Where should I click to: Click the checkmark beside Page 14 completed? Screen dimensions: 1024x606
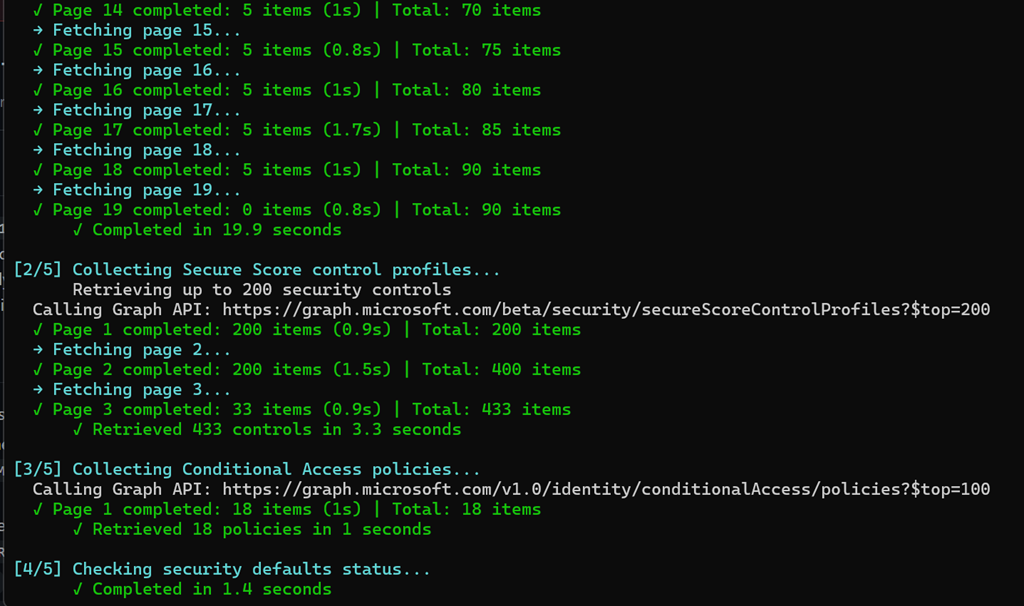pyautogui.click(x=37, y=10)
